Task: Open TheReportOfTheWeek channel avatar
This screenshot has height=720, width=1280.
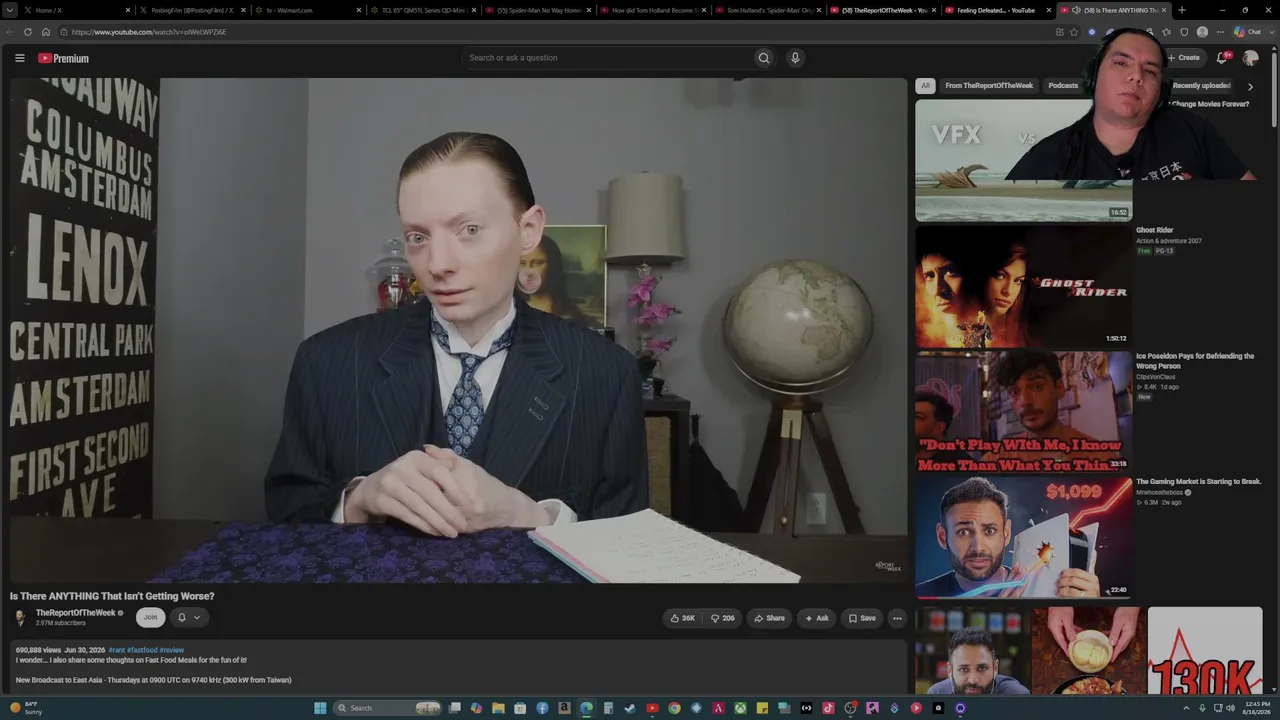Action: (x=20, y=618)
